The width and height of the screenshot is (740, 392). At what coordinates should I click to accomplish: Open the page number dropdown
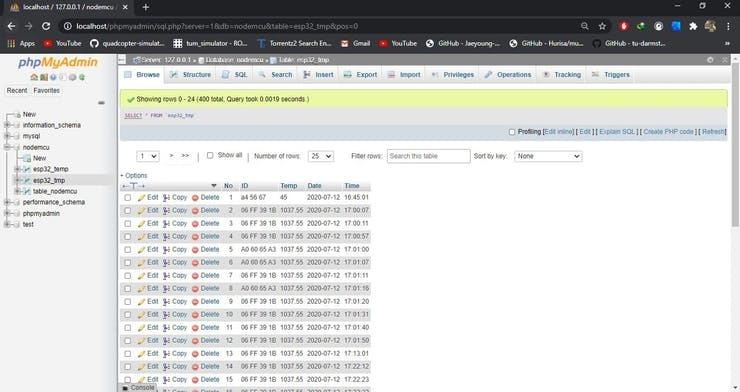148,156
